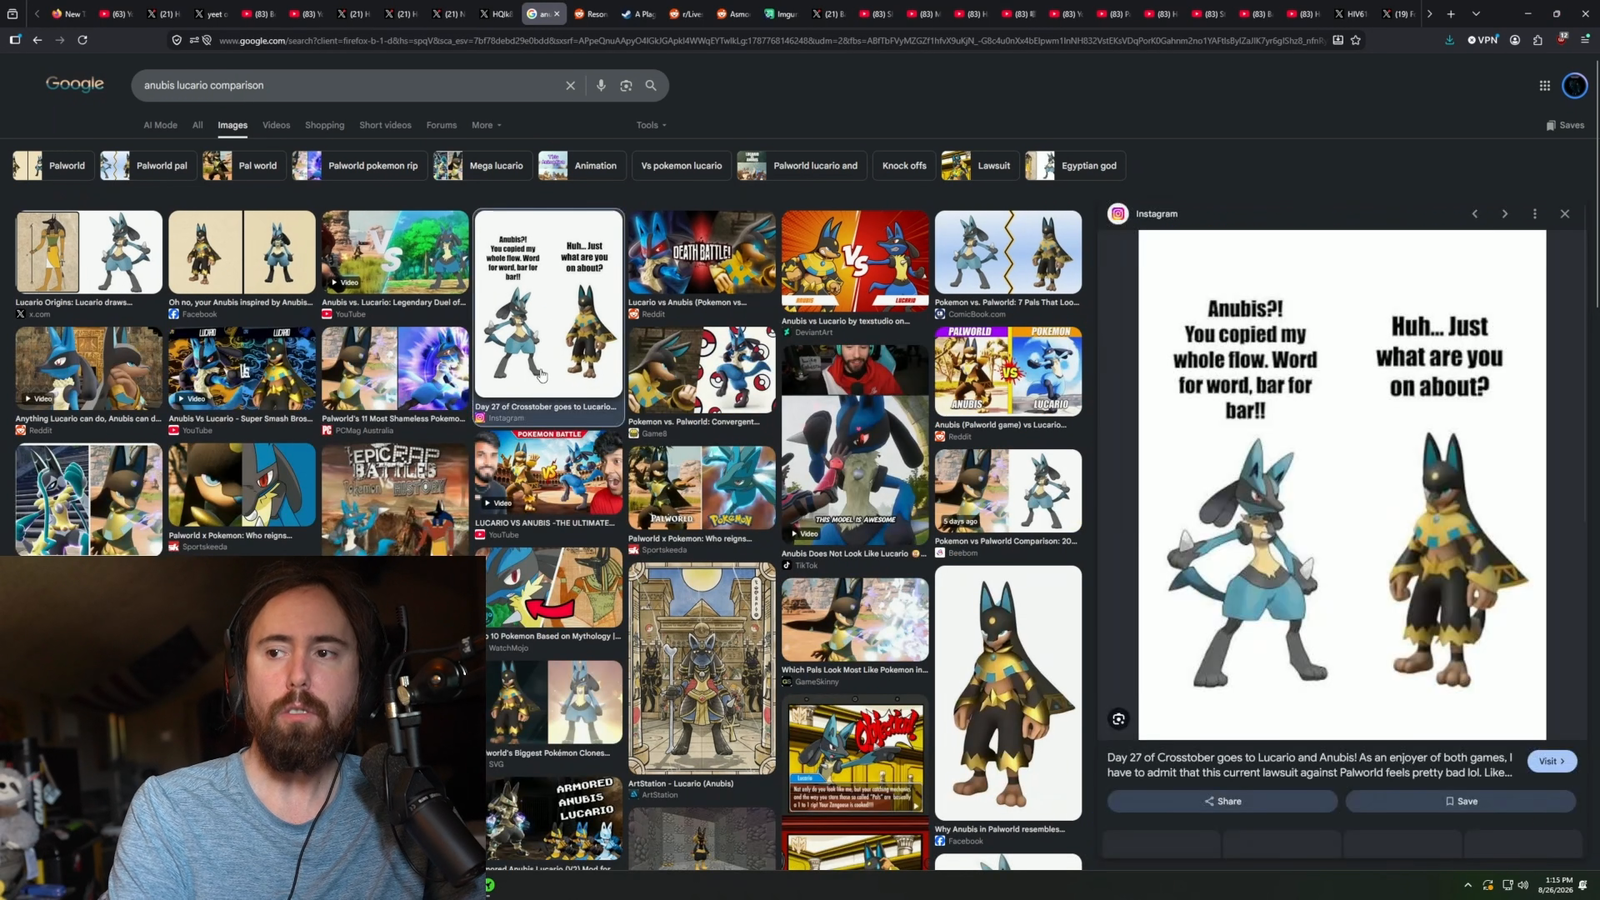This screenshot has height=900, width=1600.
Task: Open a new browser tab with plus
Action: coord(1451,14)
